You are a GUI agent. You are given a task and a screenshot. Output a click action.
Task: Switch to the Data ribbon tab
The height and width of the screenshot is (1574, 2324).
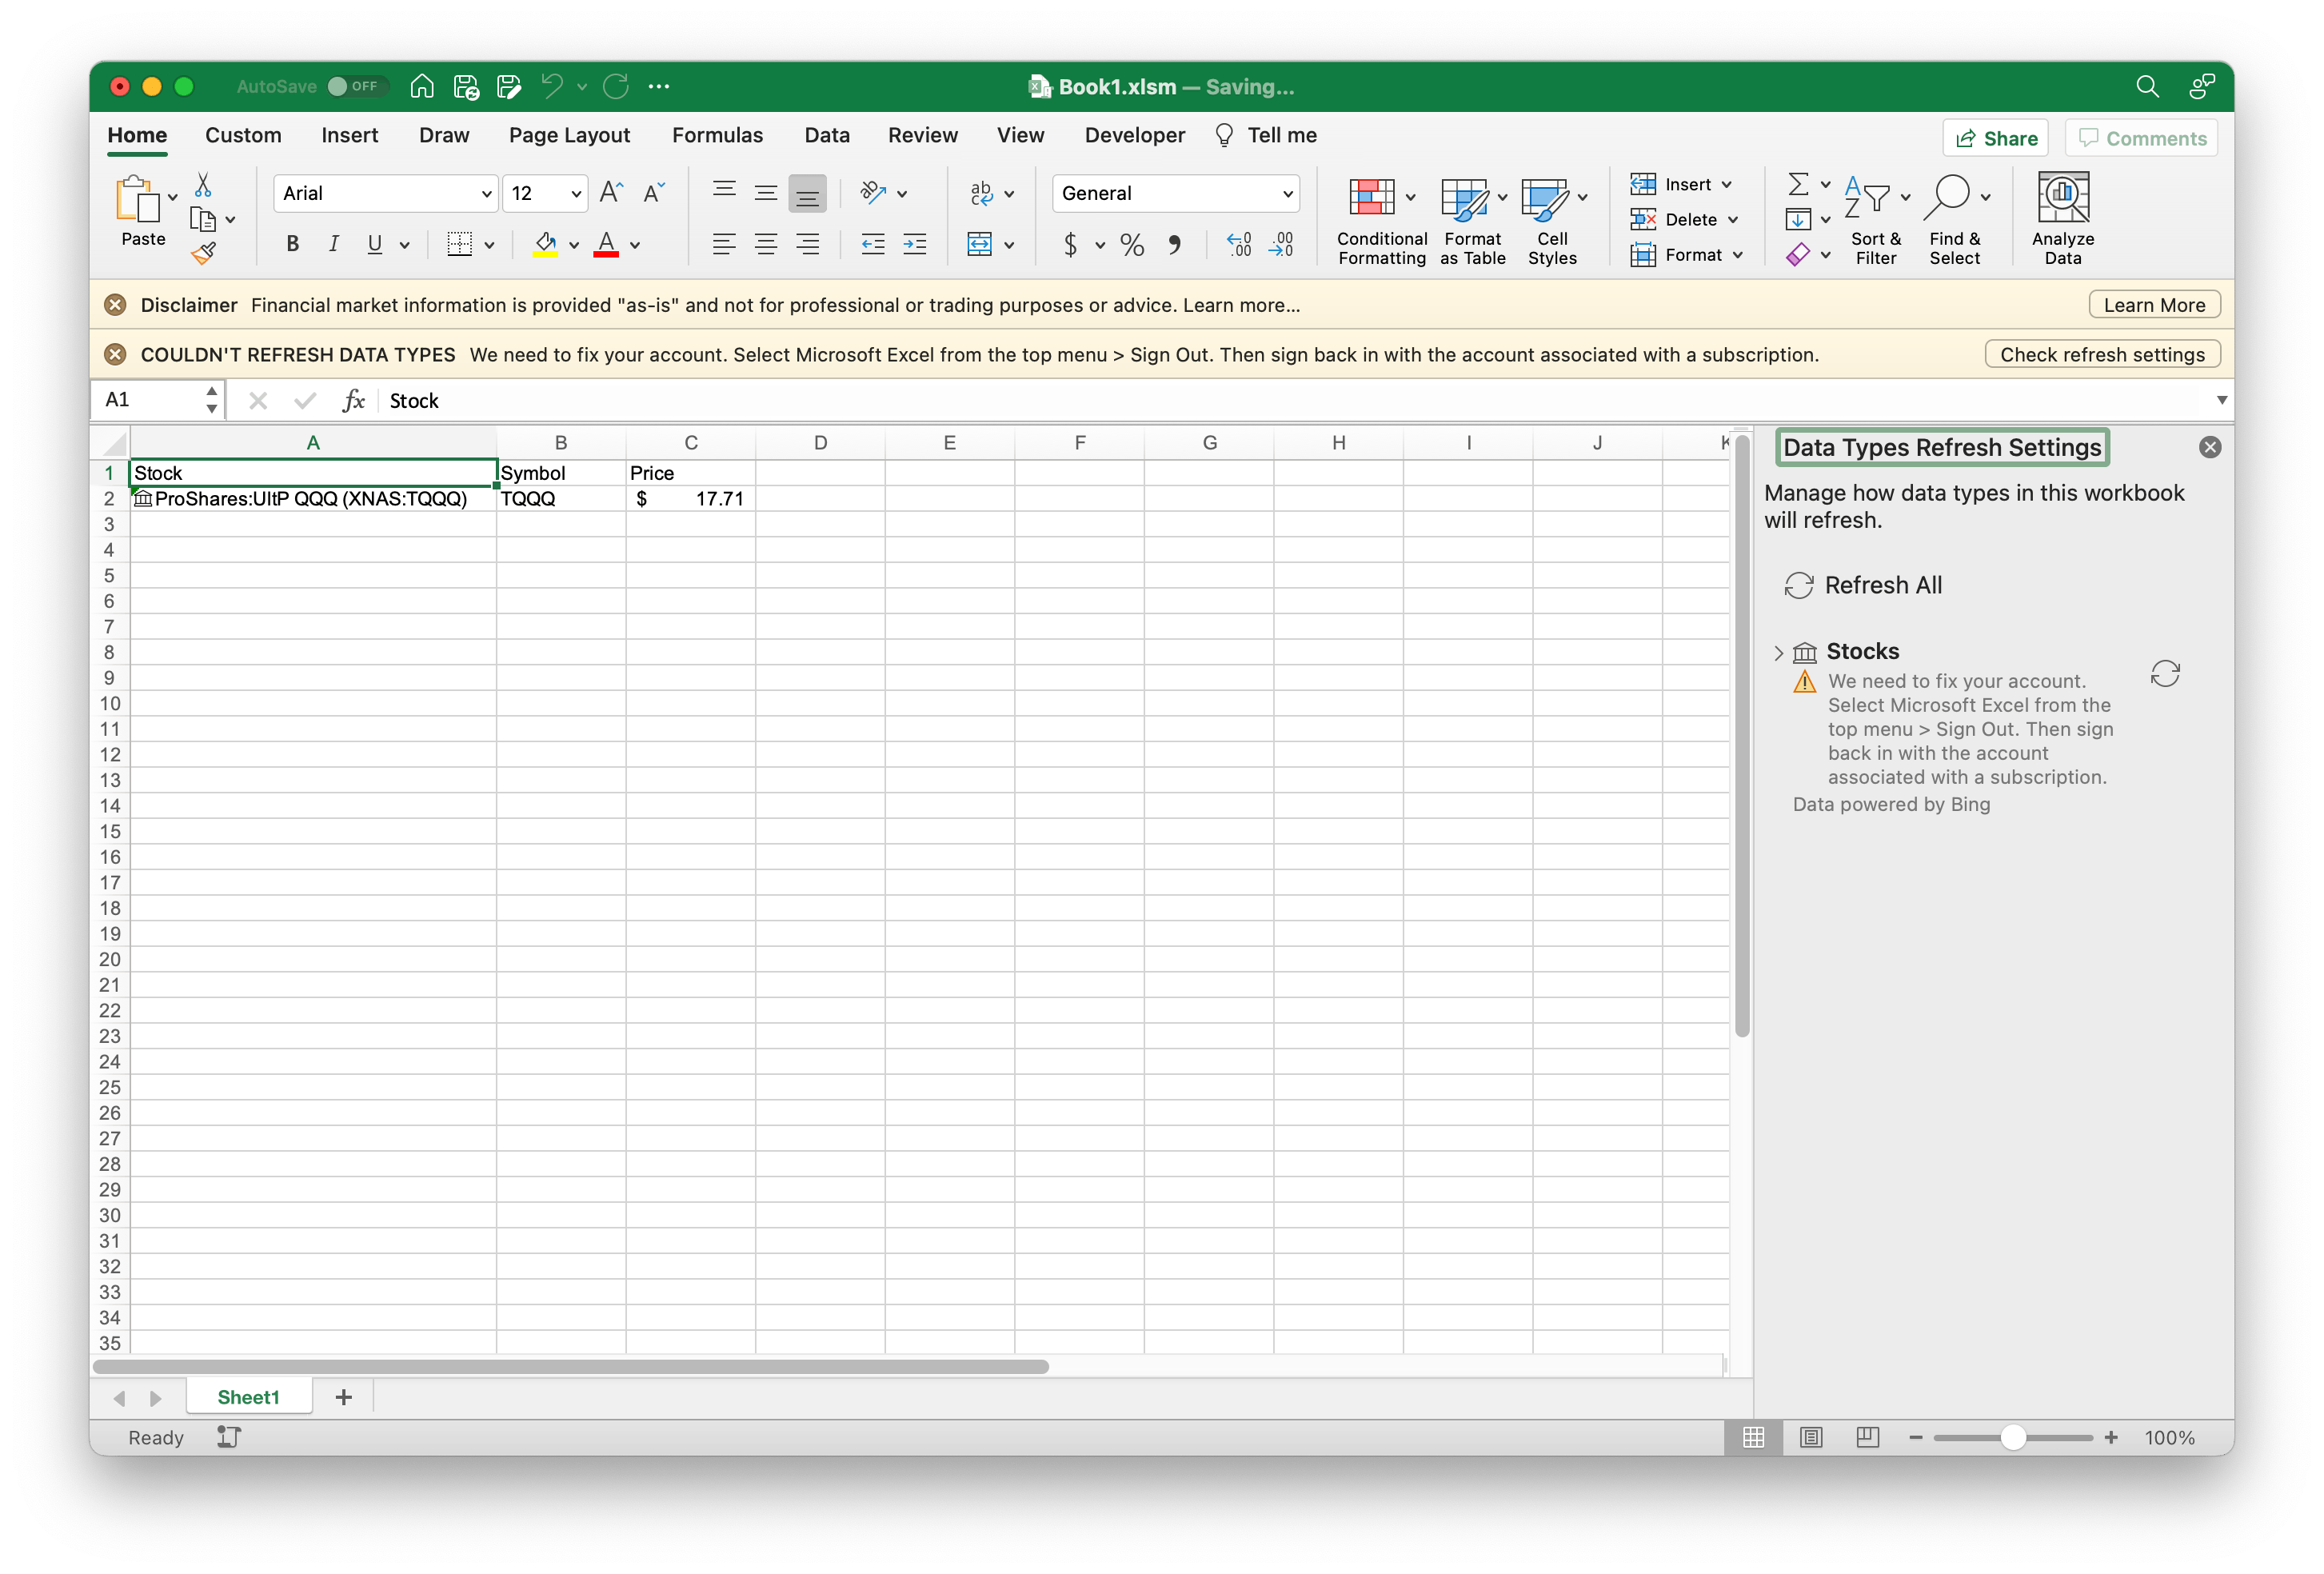pos(827,135)
